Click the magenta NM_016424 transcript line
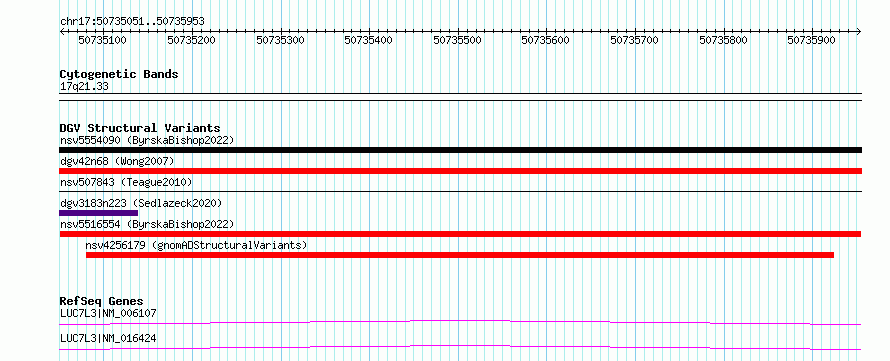The height and width of the screenshot is (361, 890). pos(460,347)
